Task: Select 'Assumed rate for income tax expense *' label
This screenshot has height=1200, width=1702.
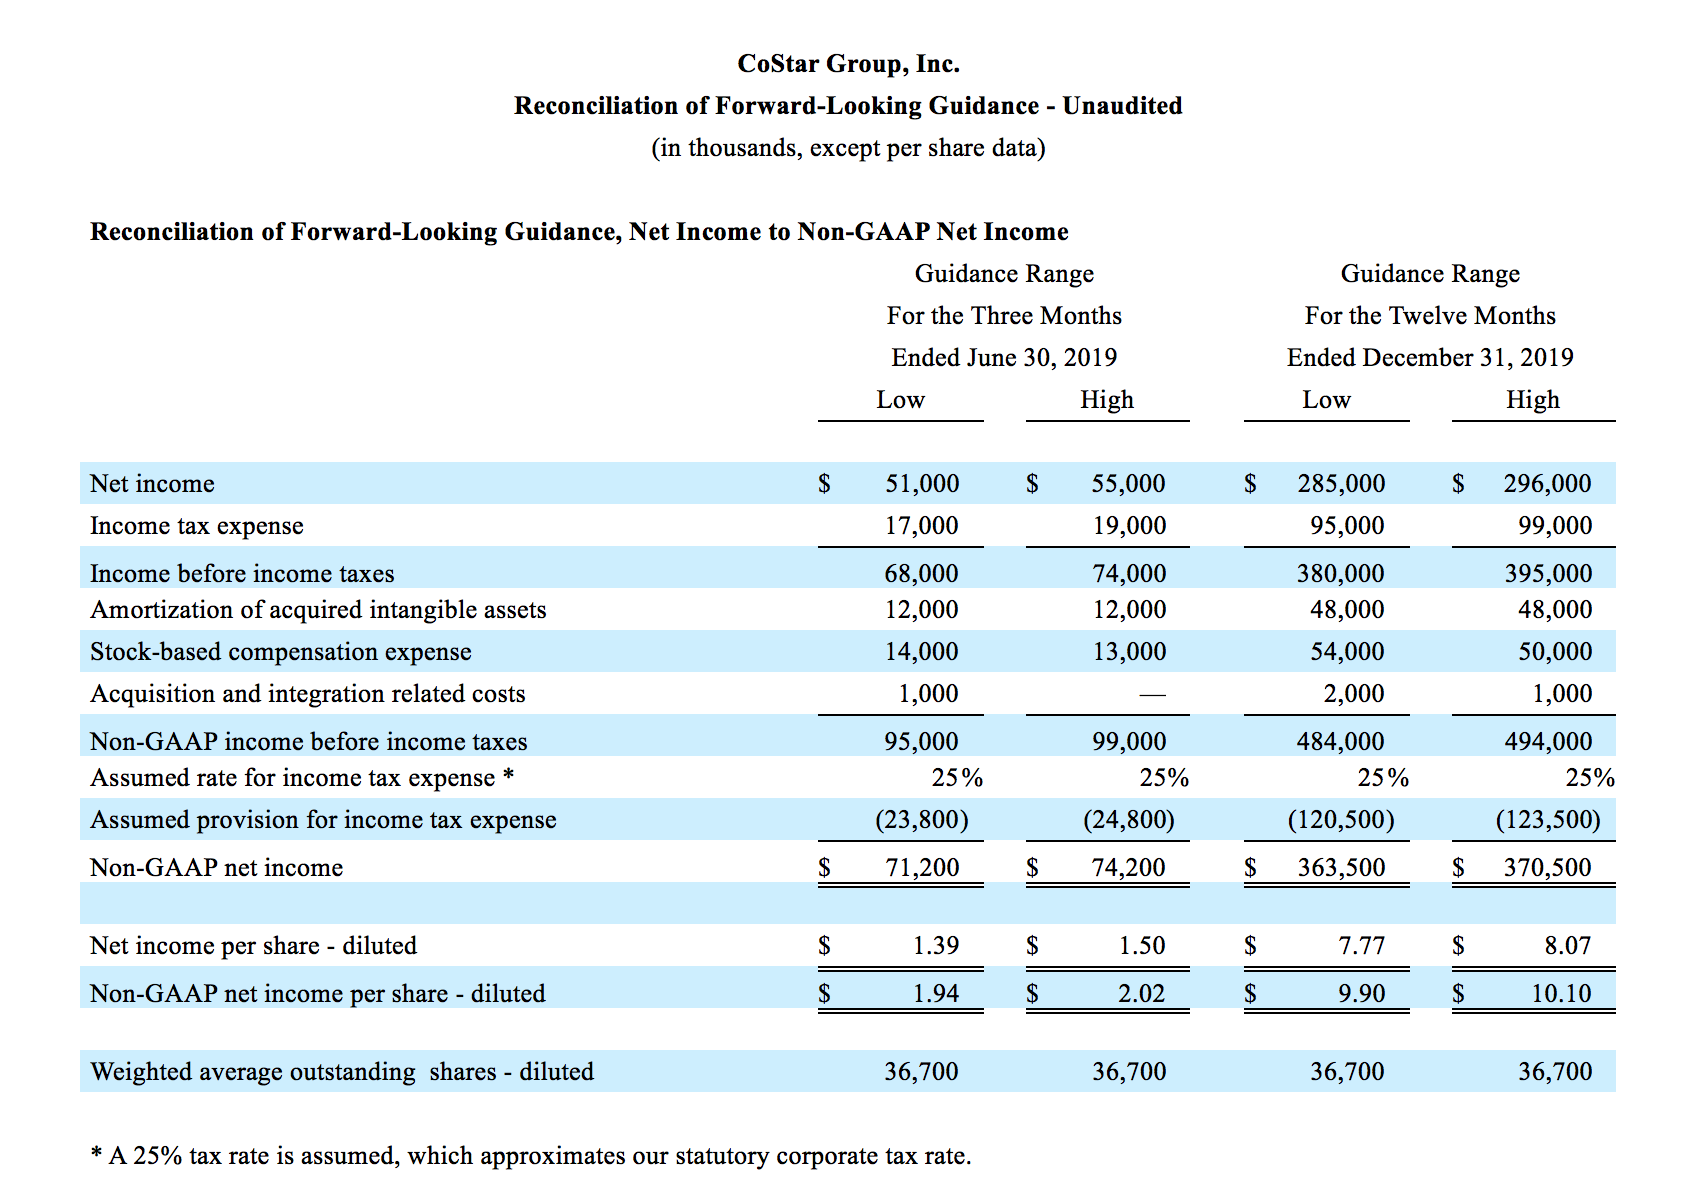Action: click(302, 778)
